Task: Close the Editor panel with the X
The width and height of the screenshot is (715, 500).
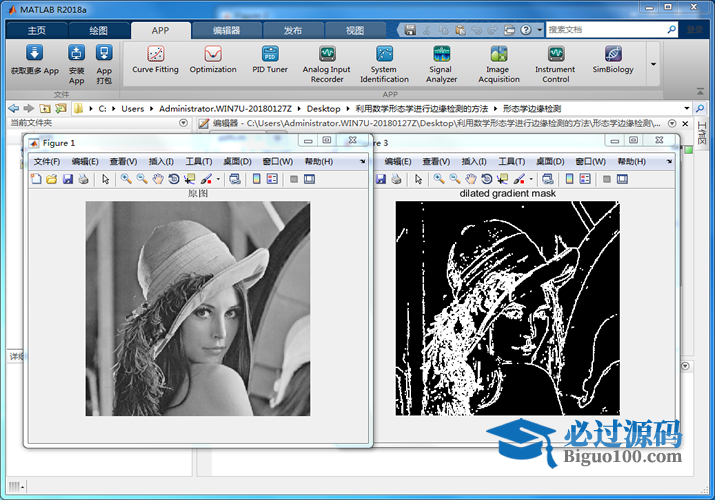Action: click(685, 123)
